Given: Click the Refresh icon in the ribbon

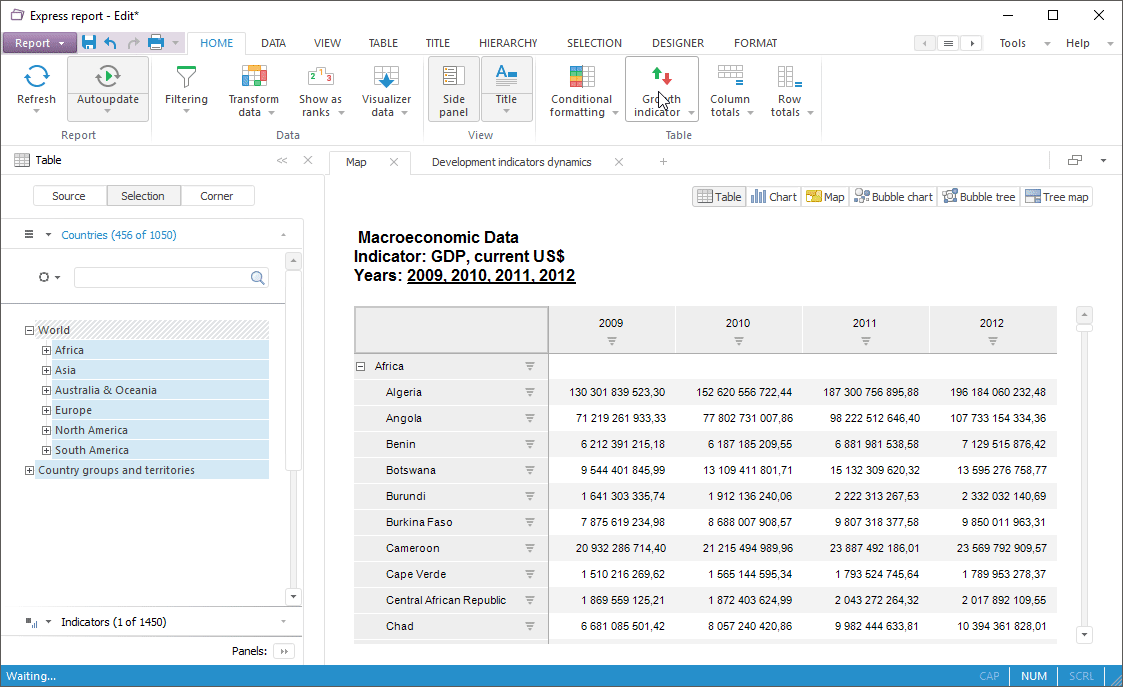Looking at the screenshot, I should point(37,77).
